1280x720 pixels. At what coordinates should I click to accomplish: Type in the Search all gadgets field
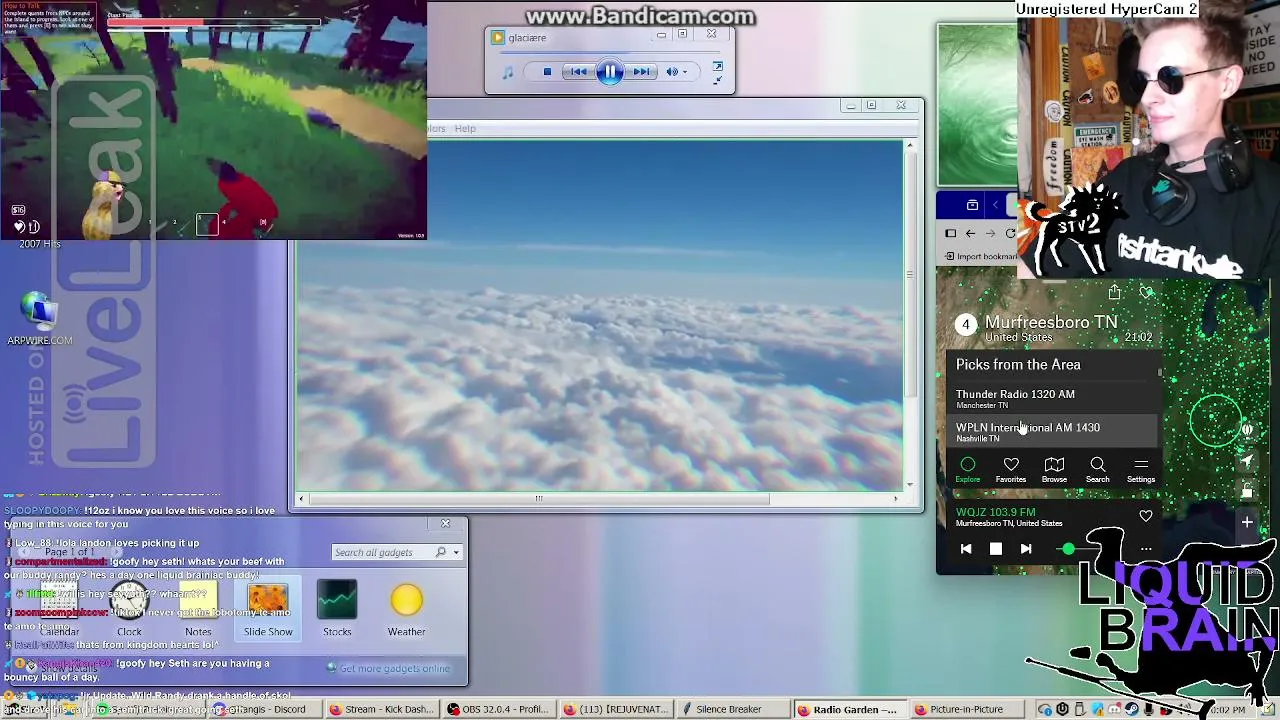tap(383, 552)
